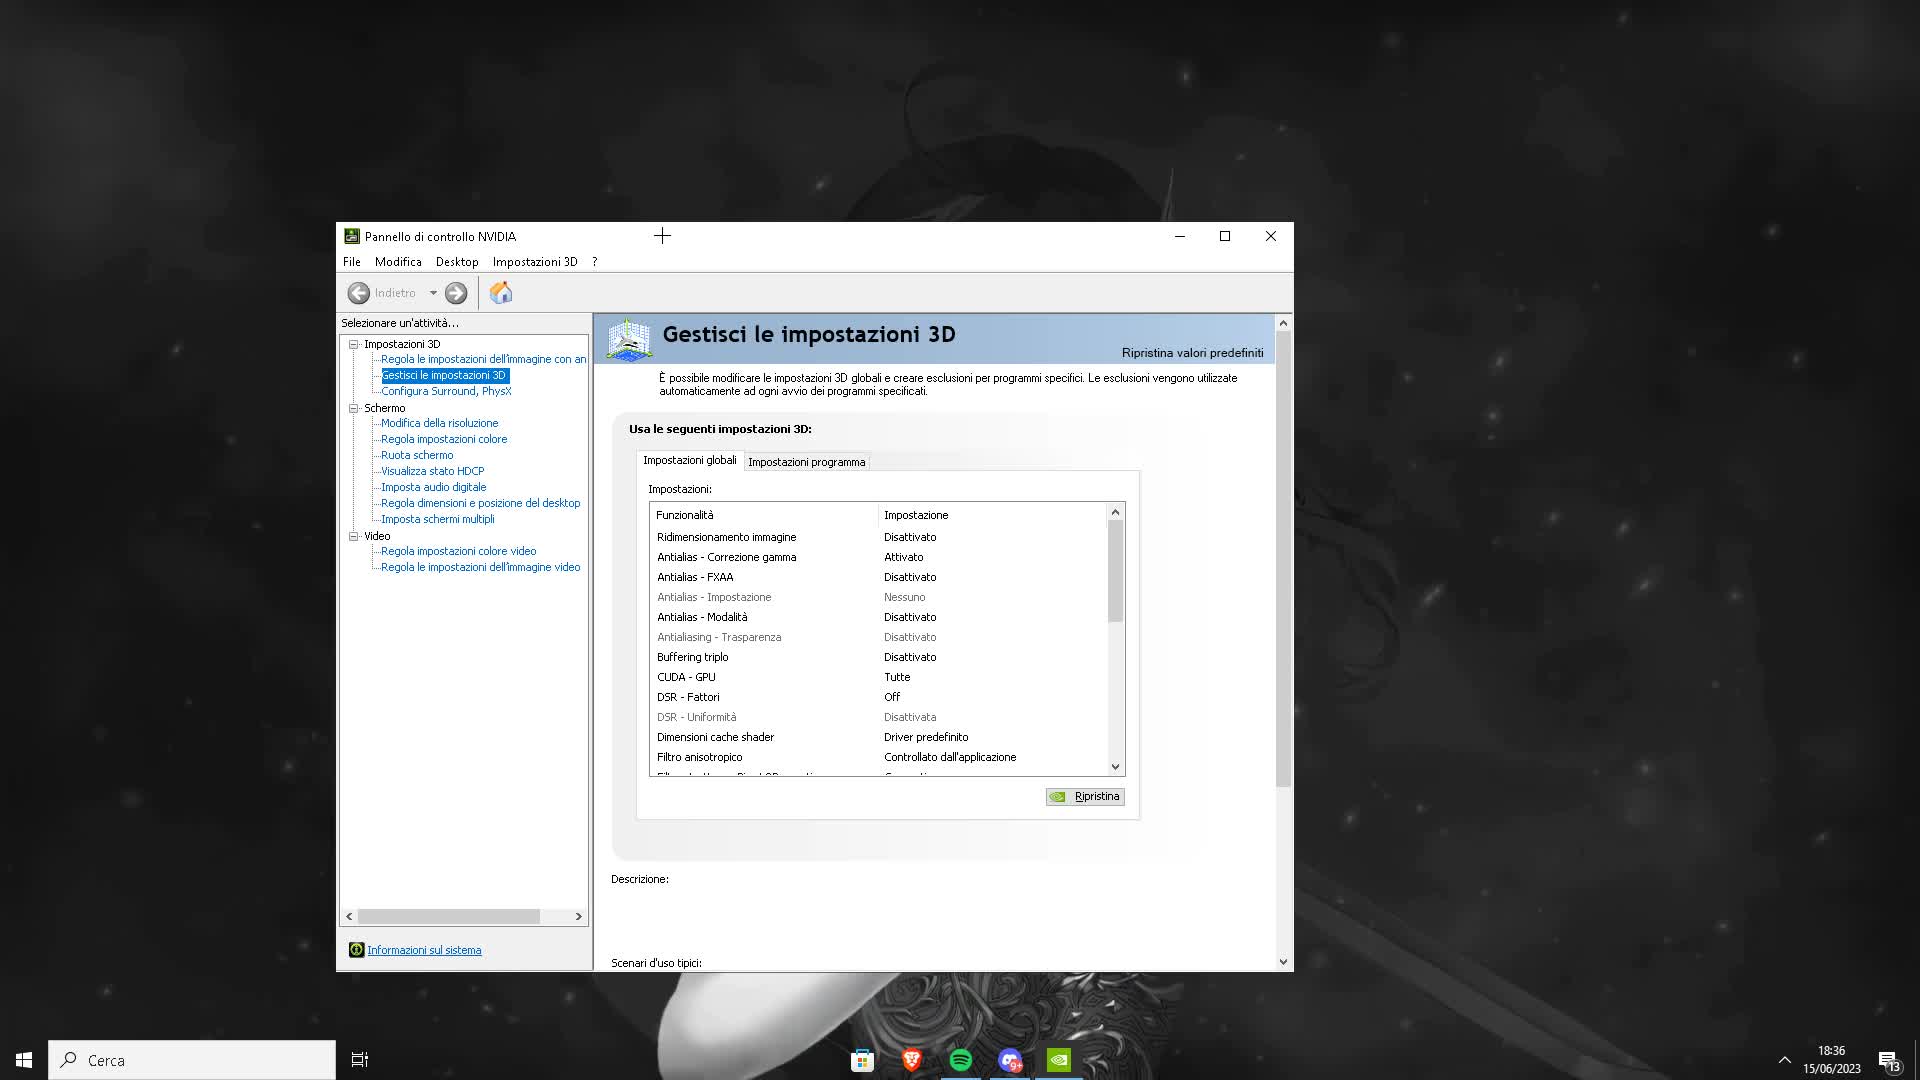Collapse the Impostazioni 3D tree node
The width and height of the screenshot is (1920, 1080).
point(353,344)
